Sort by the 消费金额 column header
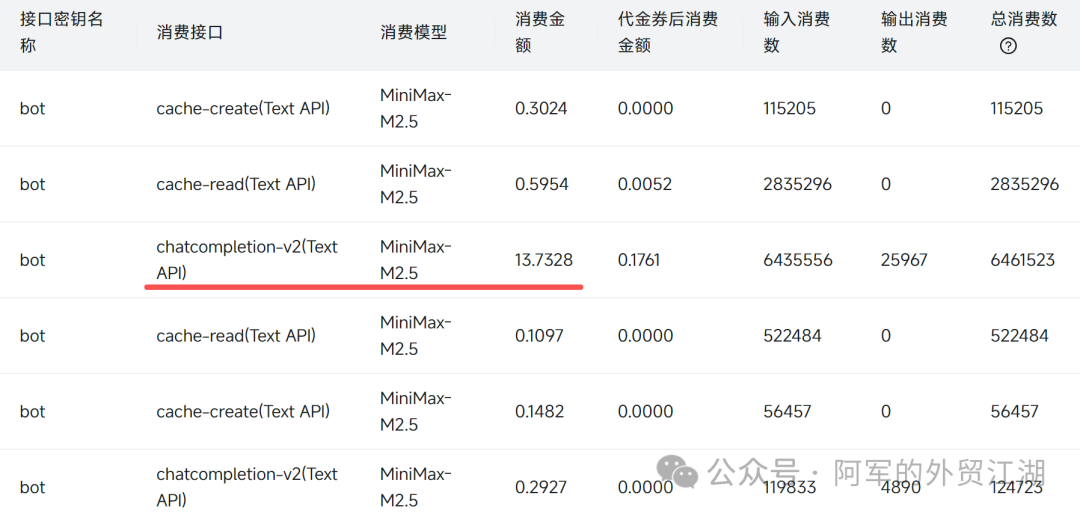Viewport: 1080px width, 516px height. [538, 32]
